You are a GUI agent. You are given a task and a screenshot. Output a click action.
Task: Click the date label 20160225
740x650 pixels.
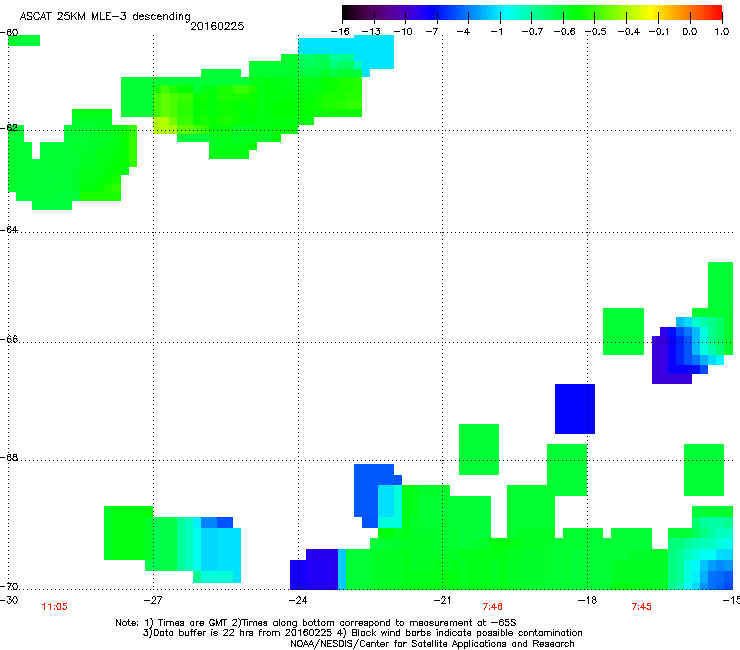coord(217,26)
